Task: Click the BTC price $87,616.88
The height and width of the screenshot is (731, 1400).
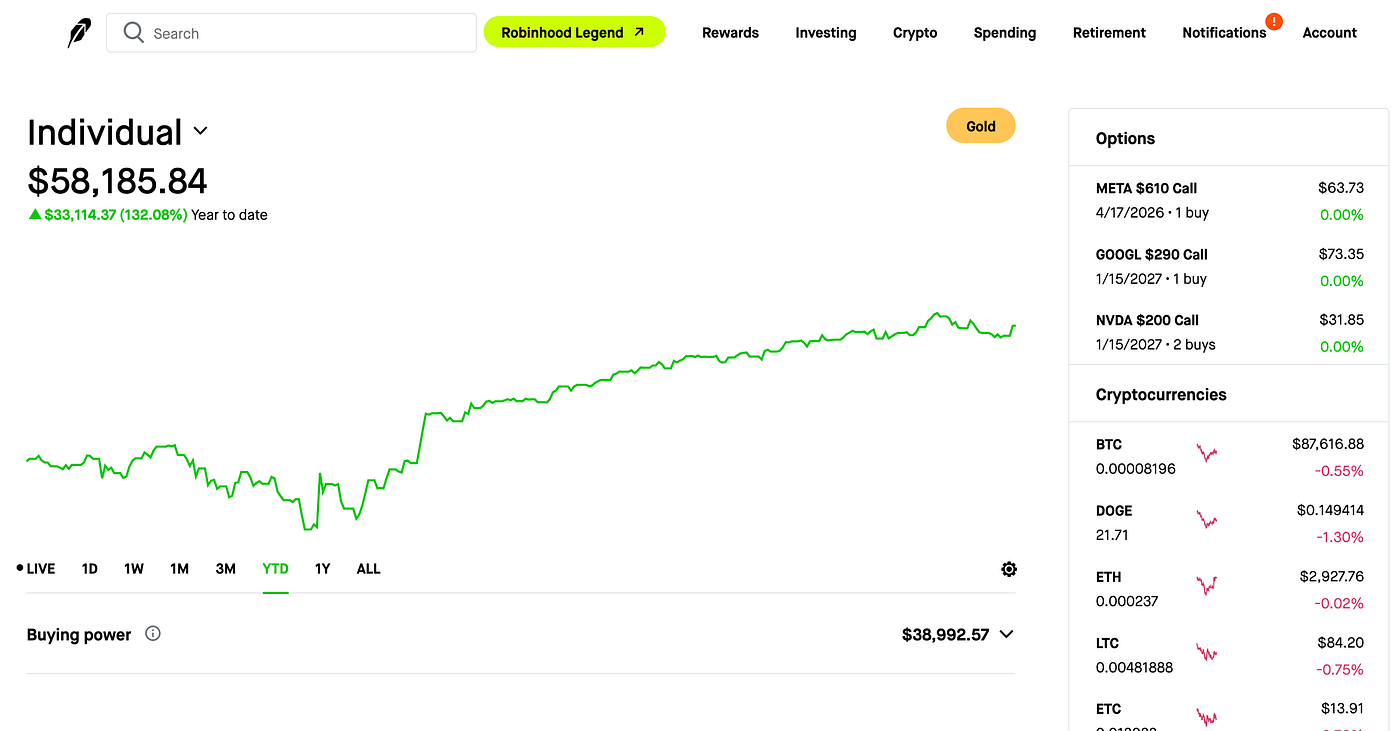Action: click(x=1327, y=444)
